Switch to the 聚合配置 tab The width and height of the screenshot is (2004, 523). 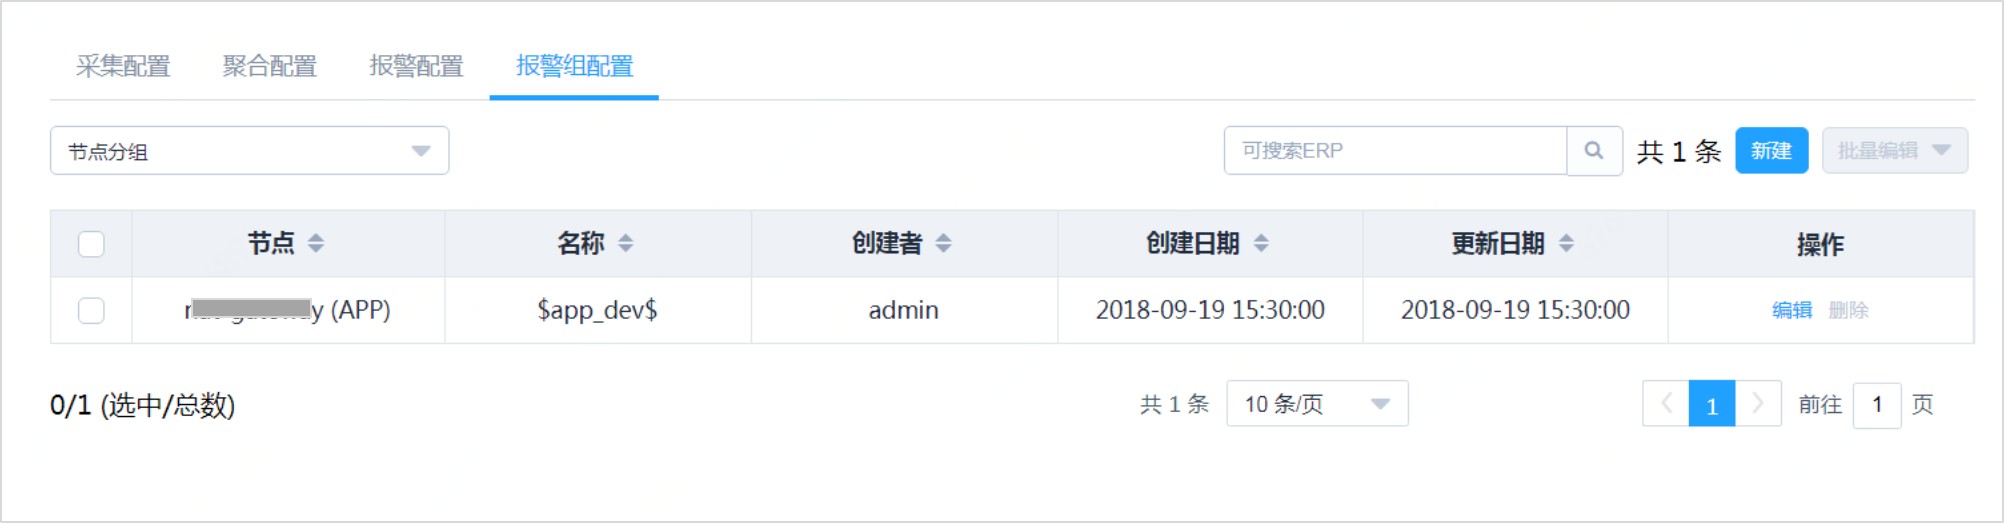(269, 66)
